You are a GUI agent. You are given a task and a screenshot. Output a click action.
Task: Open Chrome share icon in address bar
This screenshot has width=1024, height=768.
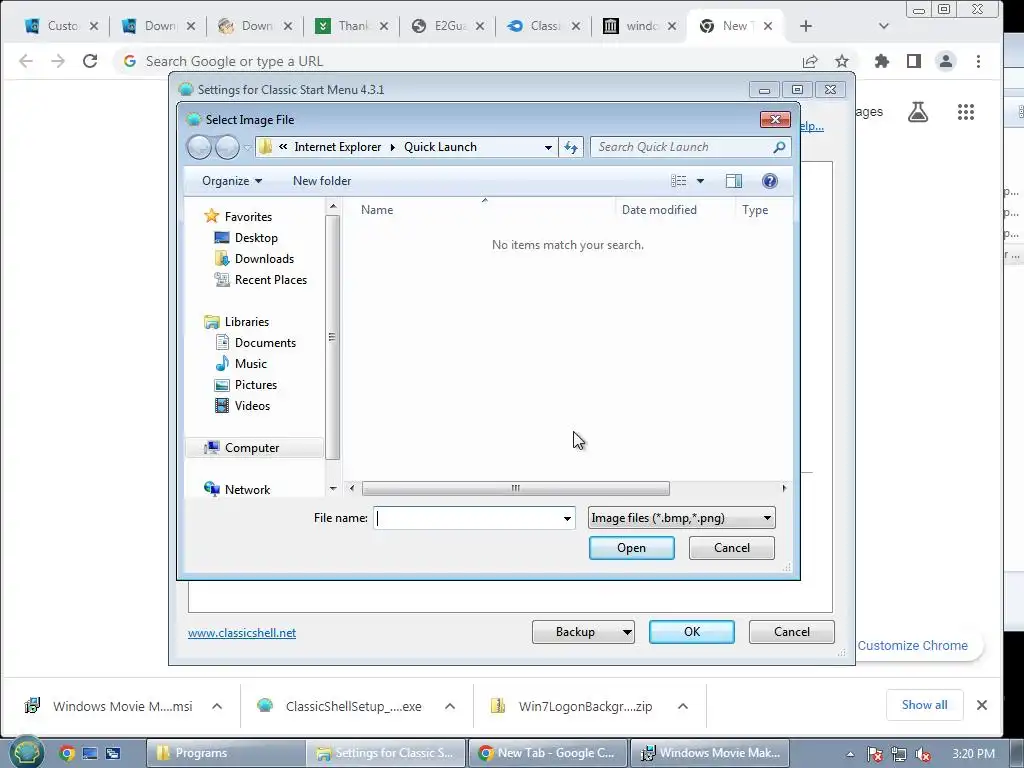(x=810, y=61)
